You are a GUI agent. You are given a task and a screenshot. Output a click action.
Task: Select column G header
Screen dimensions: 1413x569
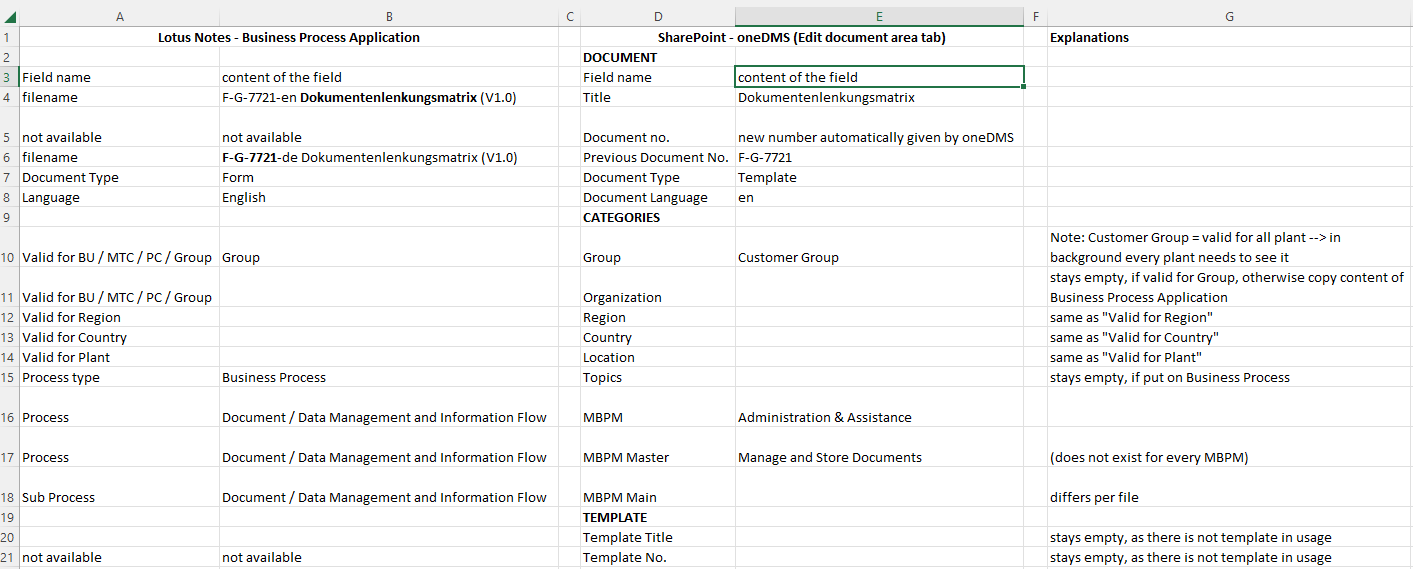pos(1228,17)
